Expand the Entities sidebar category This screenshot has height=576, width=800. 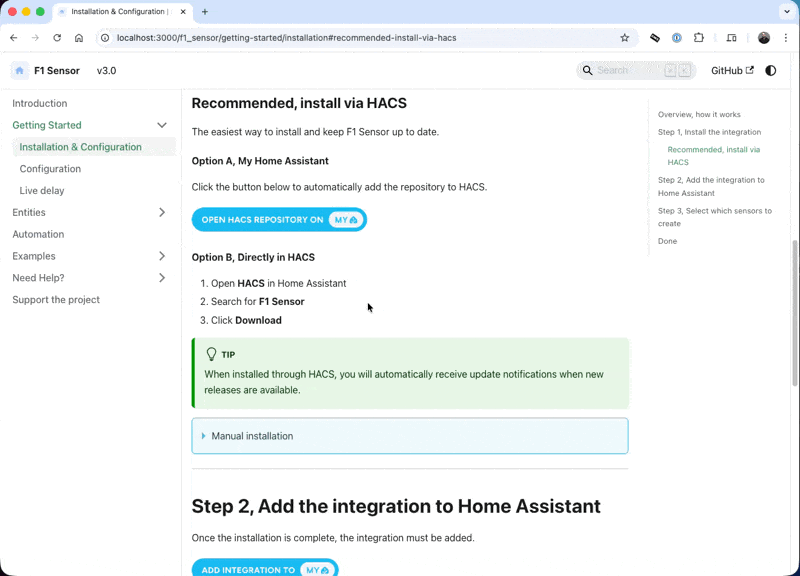162,212
